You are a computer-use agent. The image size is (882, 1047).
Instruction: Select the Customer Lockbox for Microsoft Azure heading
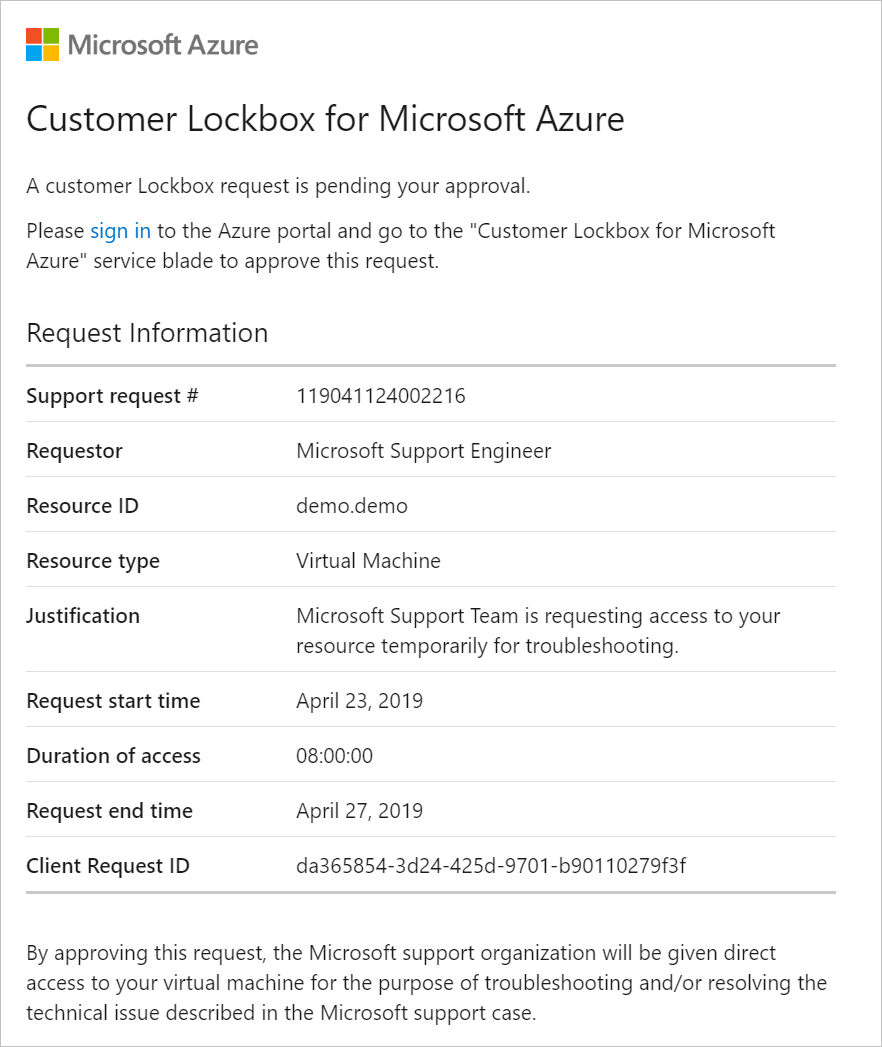tap(325, 119)
